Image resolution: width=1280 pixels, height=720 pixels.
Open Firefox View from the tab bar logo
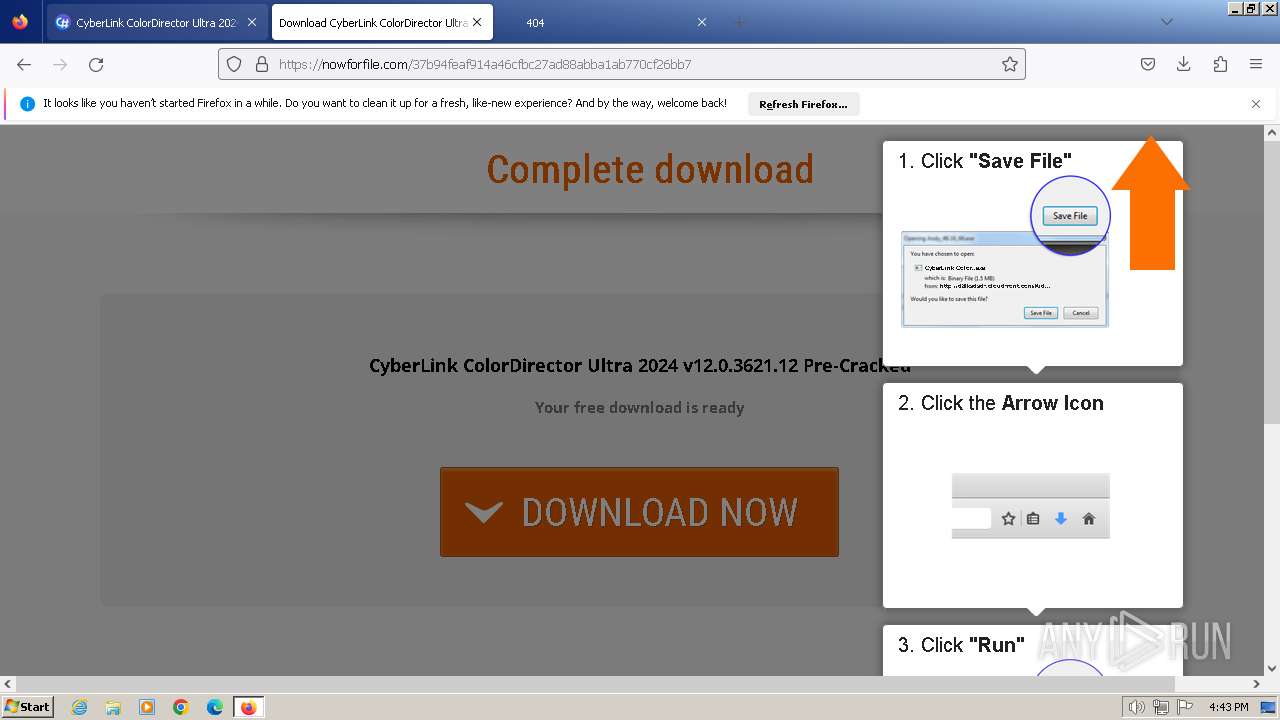click(x=20, y=22)
